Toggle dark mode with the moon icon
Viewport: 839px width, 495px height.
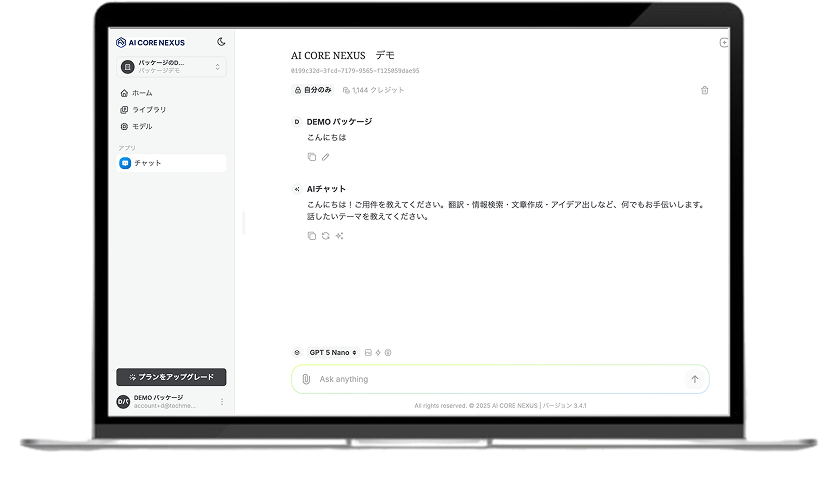(221, 42)
